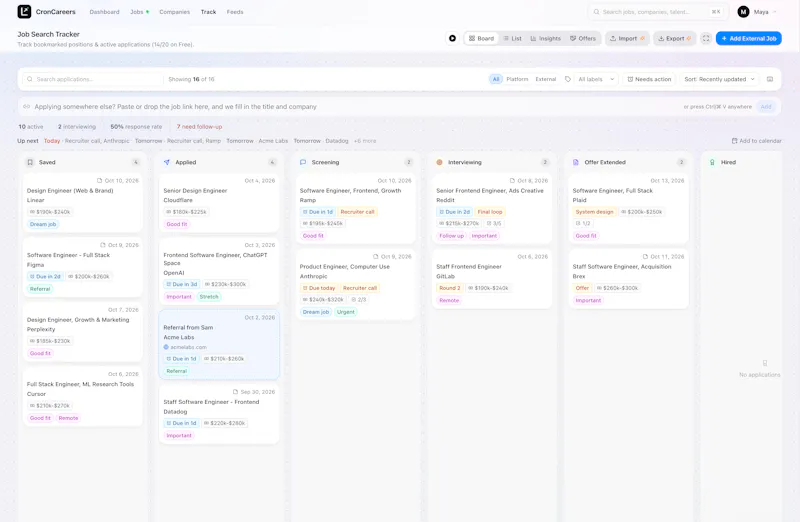Click the 7 need follow-up link
Image resolution: width=800 pixels, height=522 pixels.
(199, 127)
